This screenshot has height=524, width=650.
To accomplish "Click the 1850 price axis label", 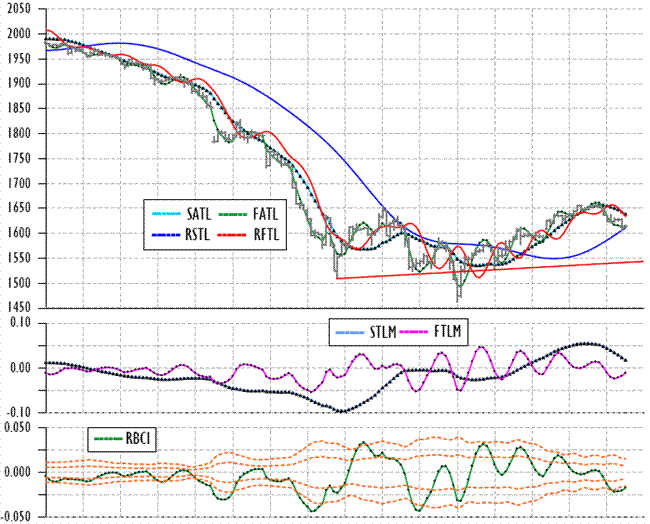I will pyautogui.click(x=19, y=109).
